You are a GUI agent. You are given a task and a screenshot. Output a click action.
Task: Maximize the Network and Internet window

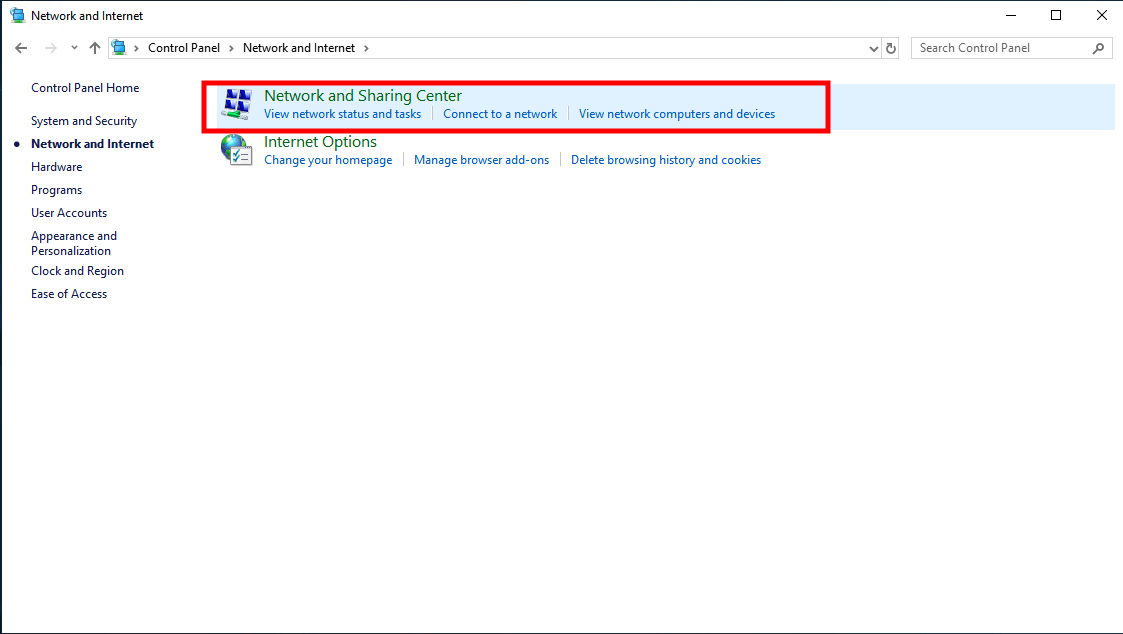1056,15
